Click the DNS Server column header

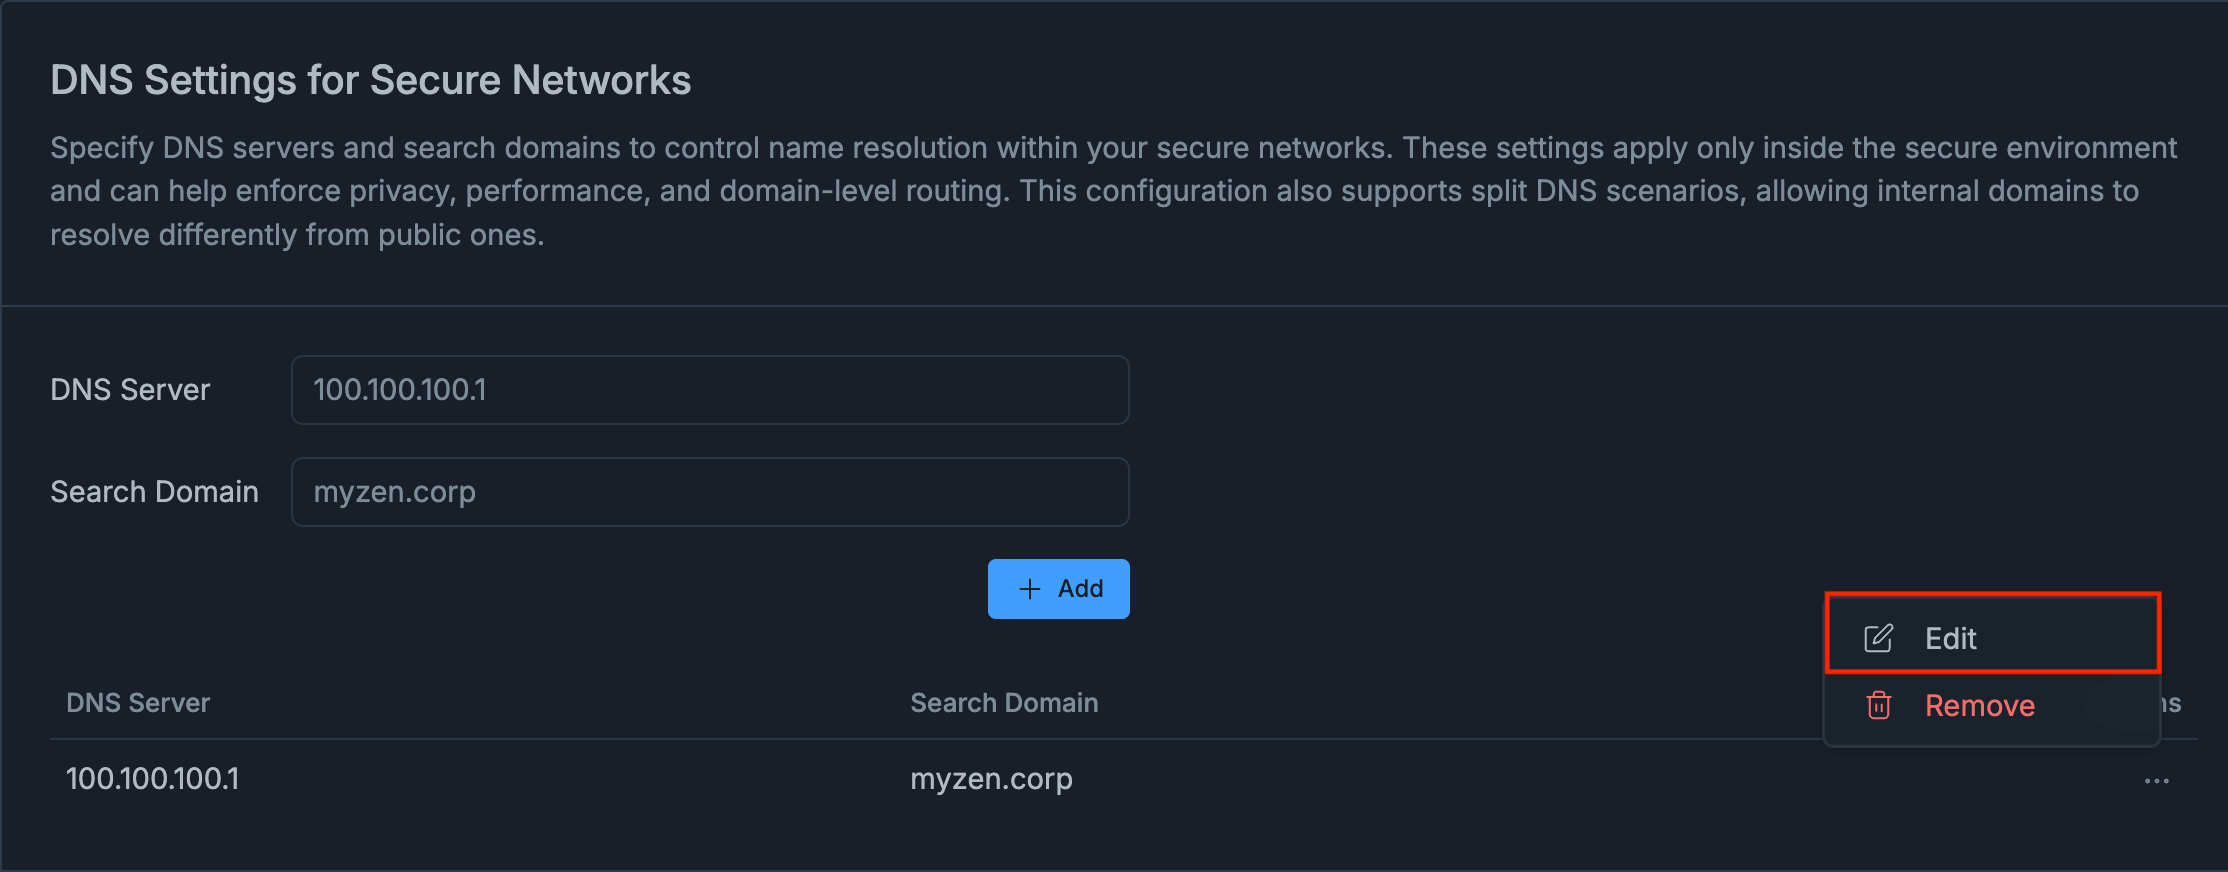point(138,702)
